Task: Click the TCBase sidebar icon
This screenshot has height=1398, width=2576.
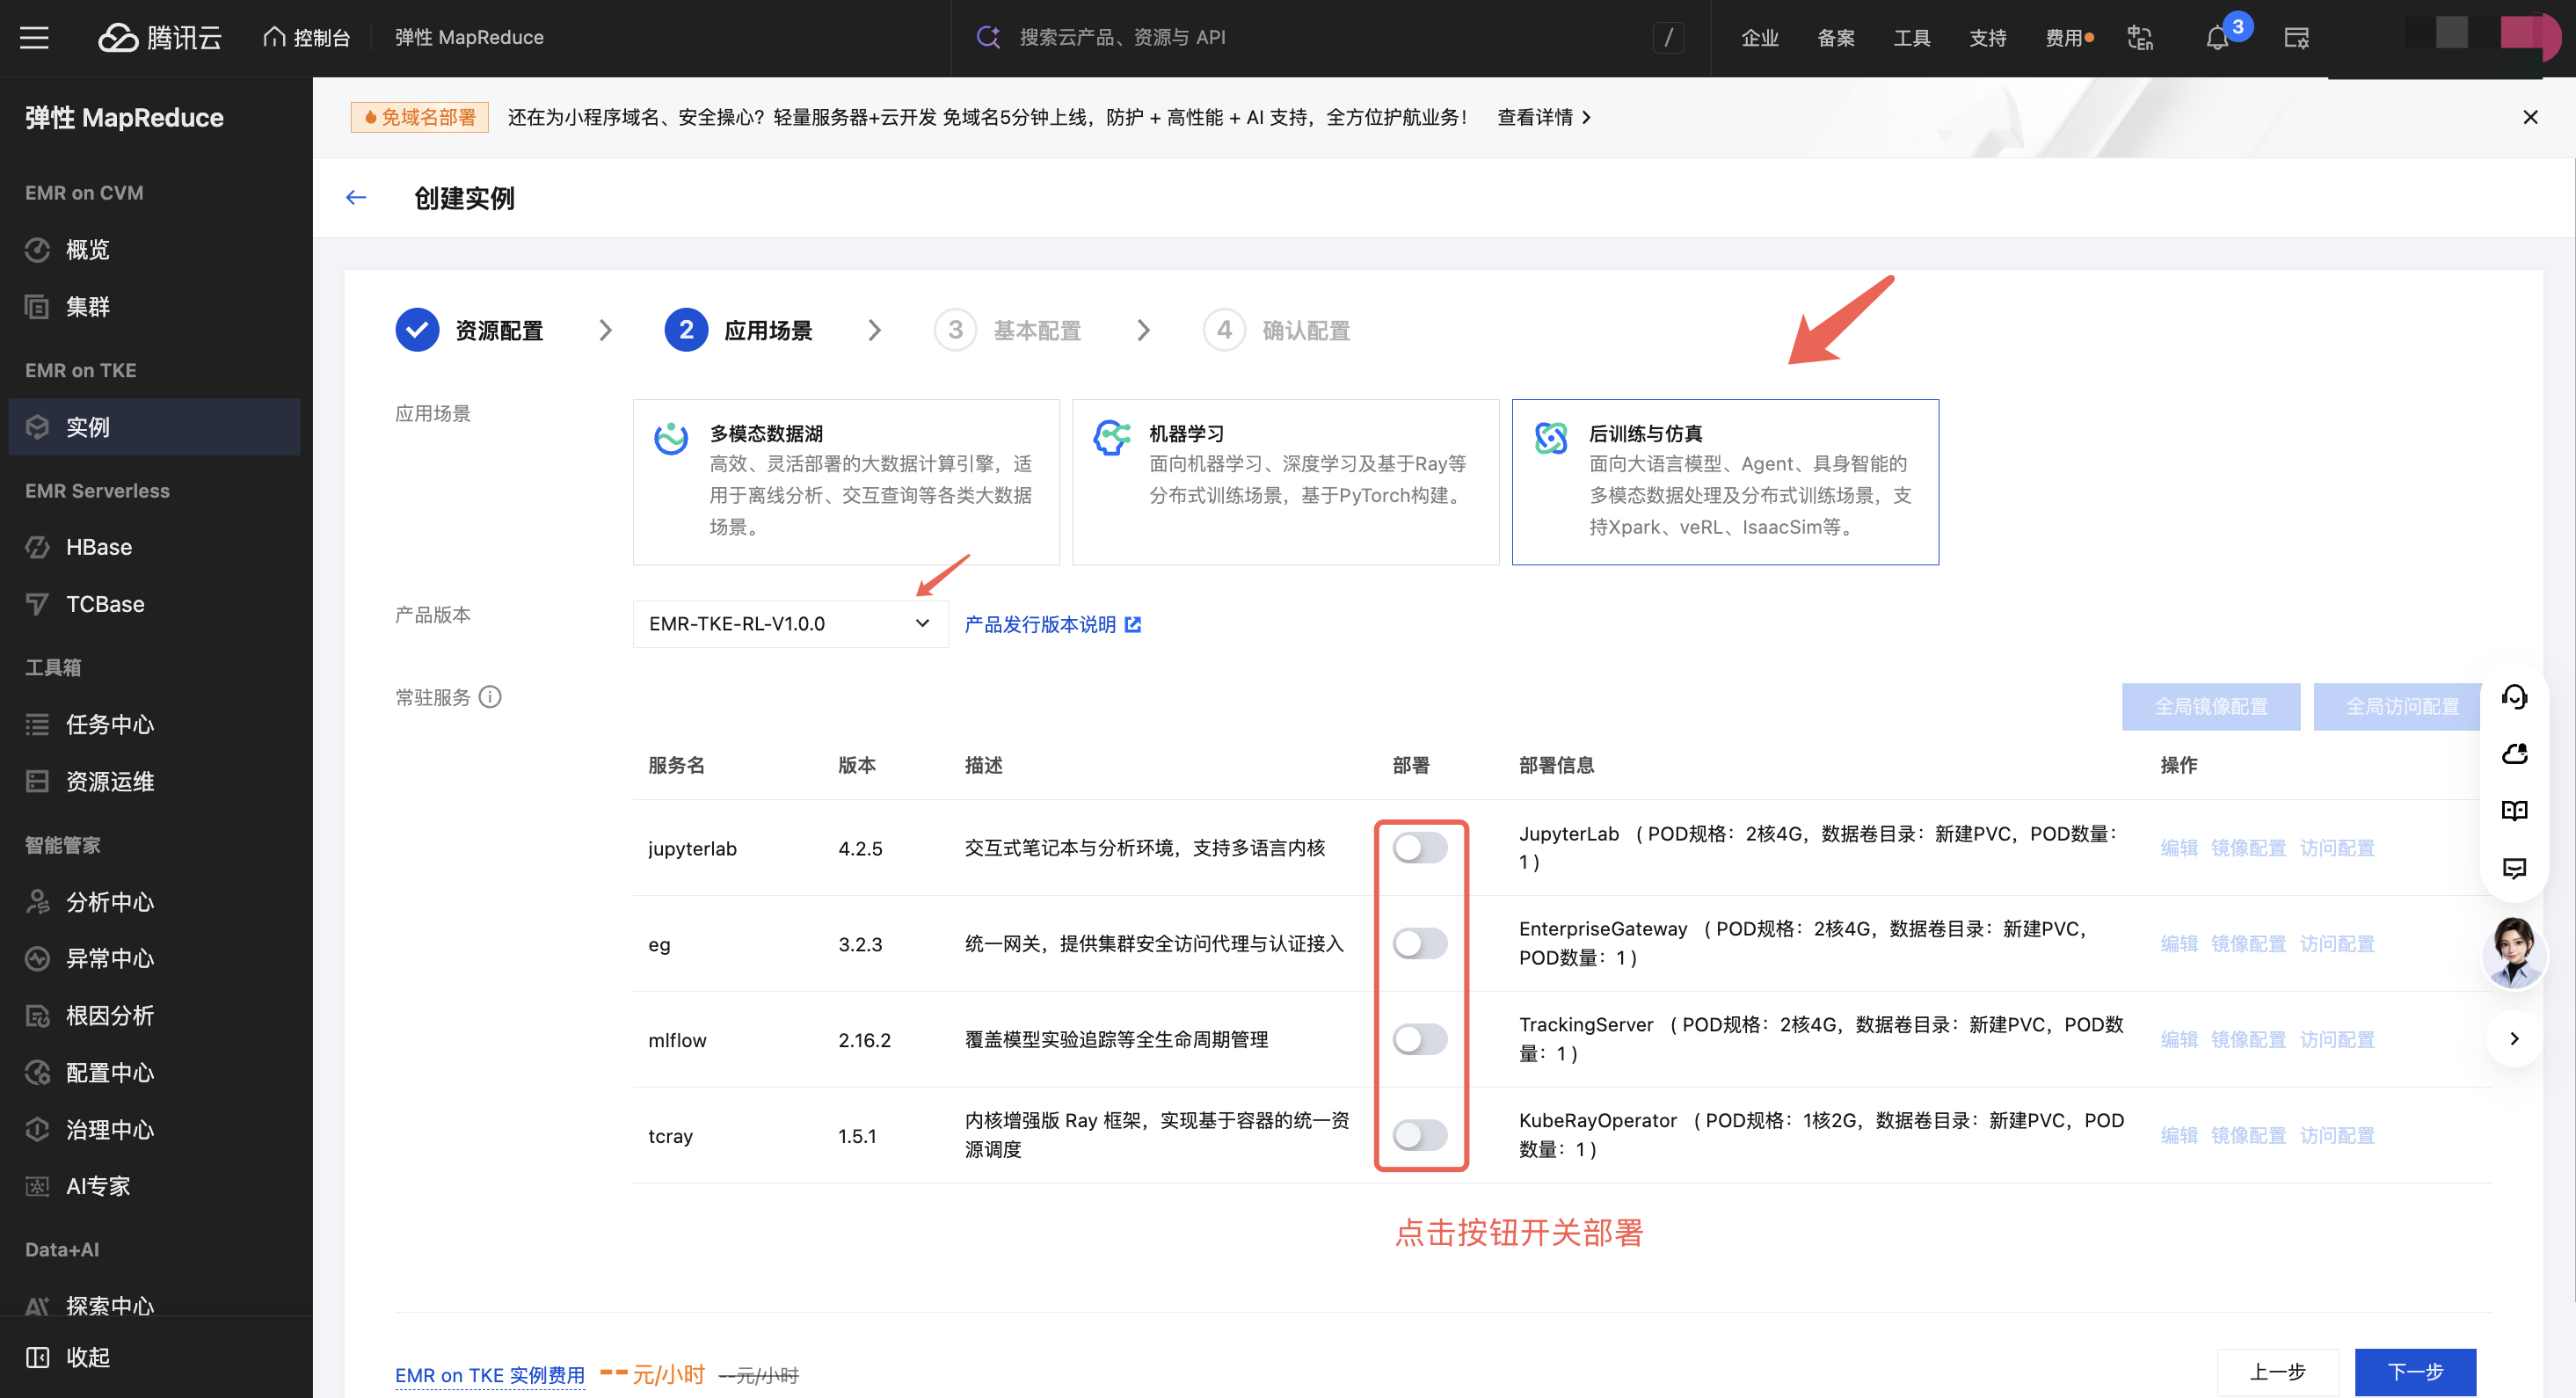Action: click(x=37, y=604)
